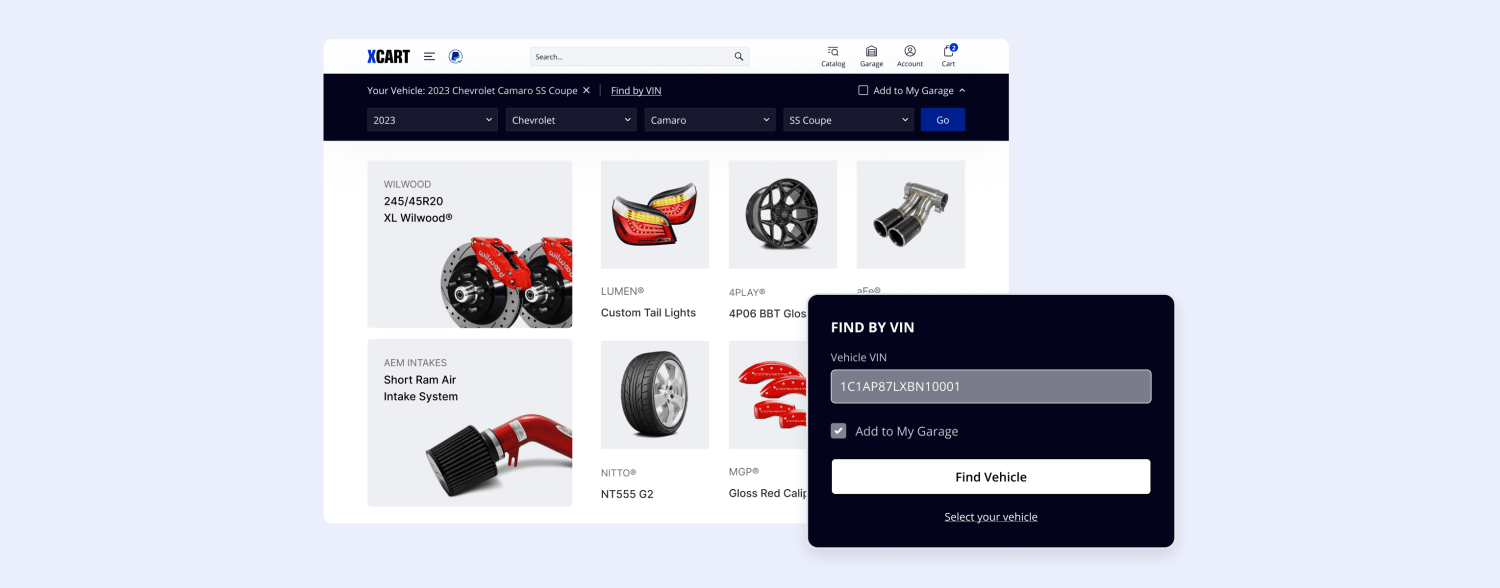Open the Chevrolet make dropdown

point(570,119)
